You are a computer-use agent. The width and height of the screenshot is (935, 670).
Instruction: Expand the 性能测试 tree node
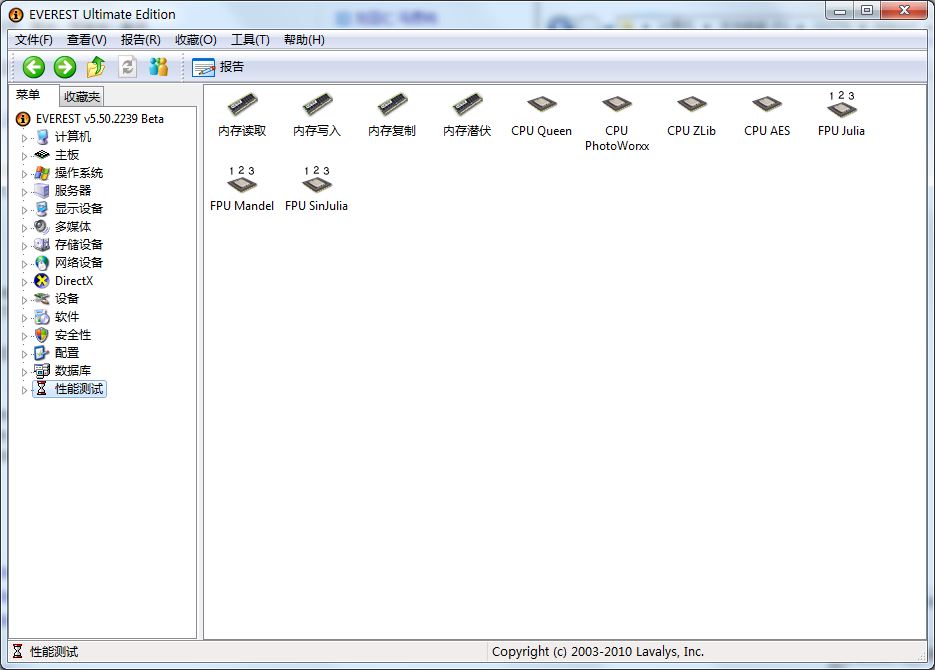[23, 388]
